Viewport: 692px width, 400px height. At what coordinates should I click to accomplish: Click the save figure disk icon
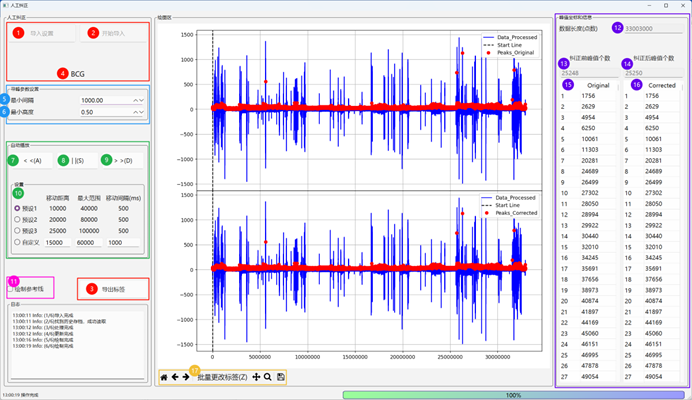tap(281, 377)
